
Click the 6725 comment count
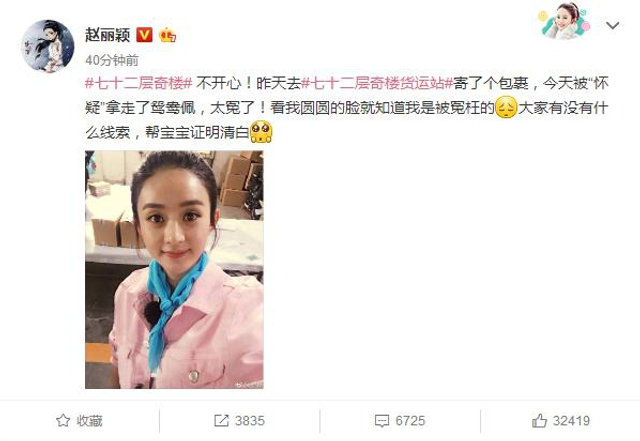pyautogui.click(x=410, y=421)
